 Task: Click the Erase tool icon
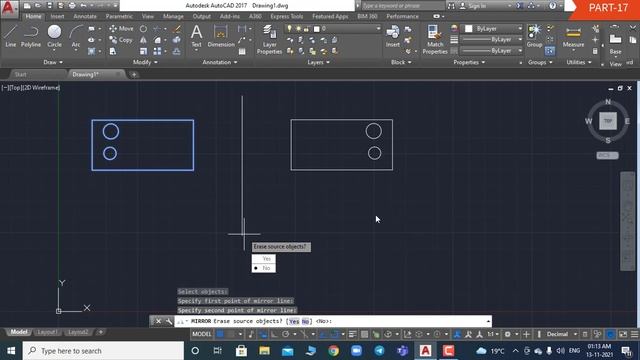tap(177, 29)
